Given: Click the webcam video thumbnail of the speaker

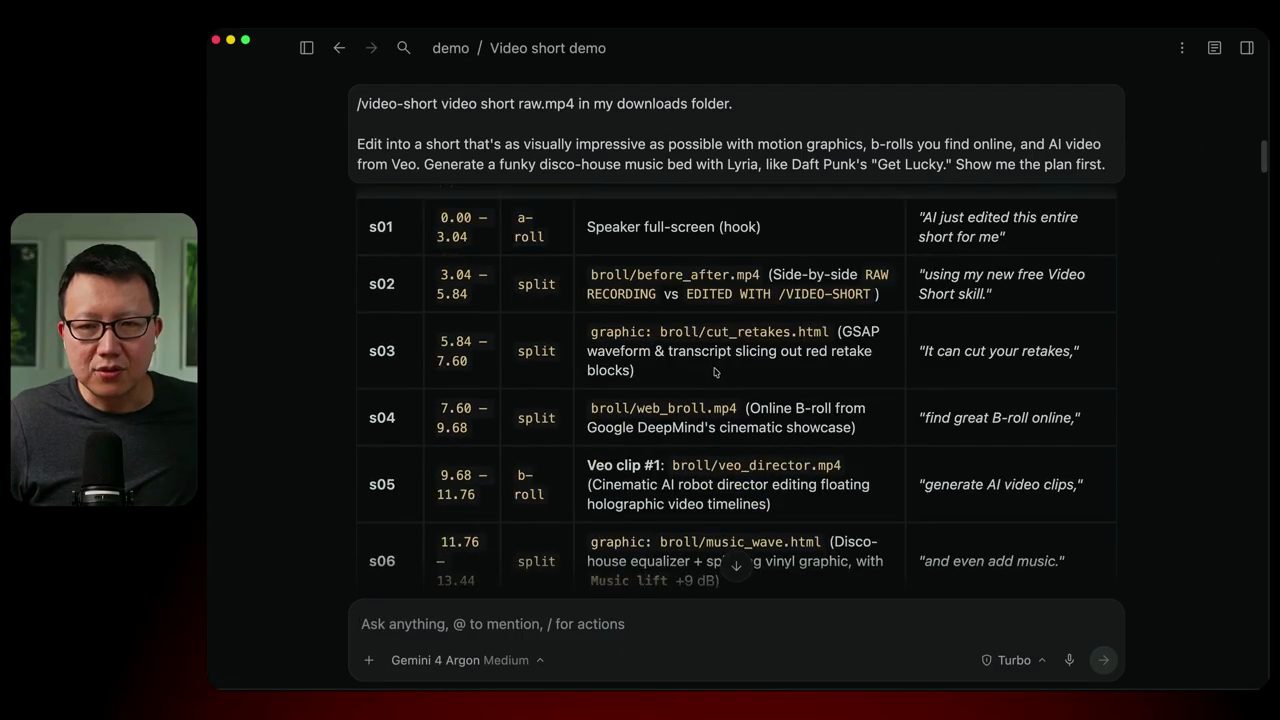Looking at the screenshot, I should [x=104, y=359].
